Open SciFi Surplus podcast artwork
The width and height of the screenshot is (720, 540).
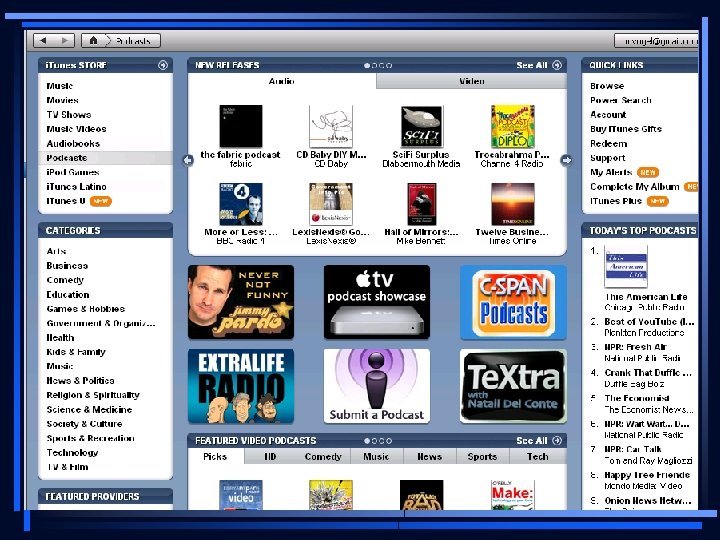pyautogui.click(x=422, y=126)
